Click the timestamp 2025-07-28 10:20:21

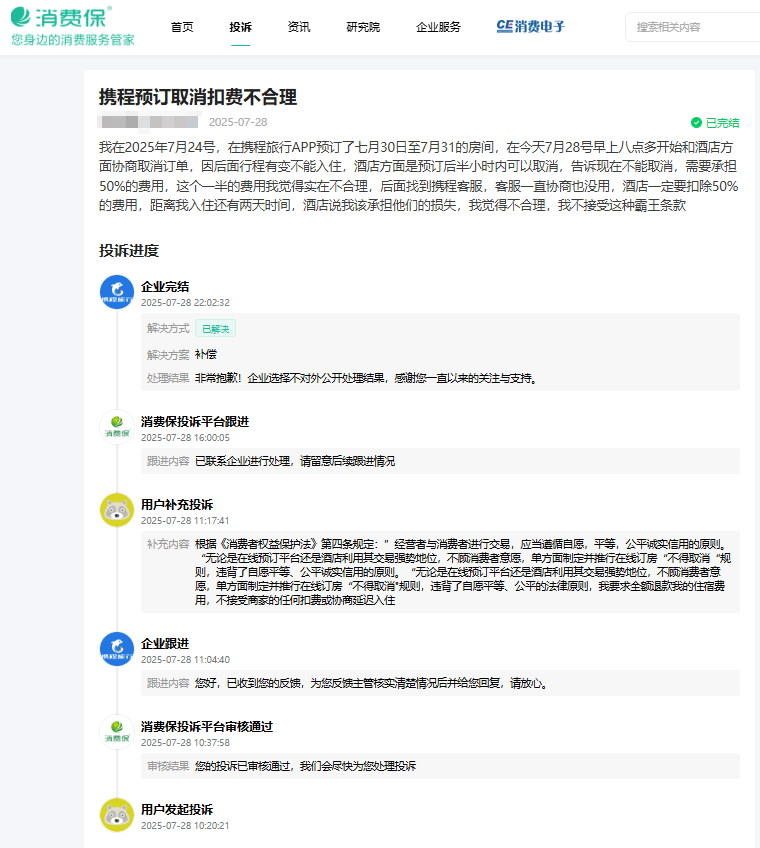[x=185, y=825]
